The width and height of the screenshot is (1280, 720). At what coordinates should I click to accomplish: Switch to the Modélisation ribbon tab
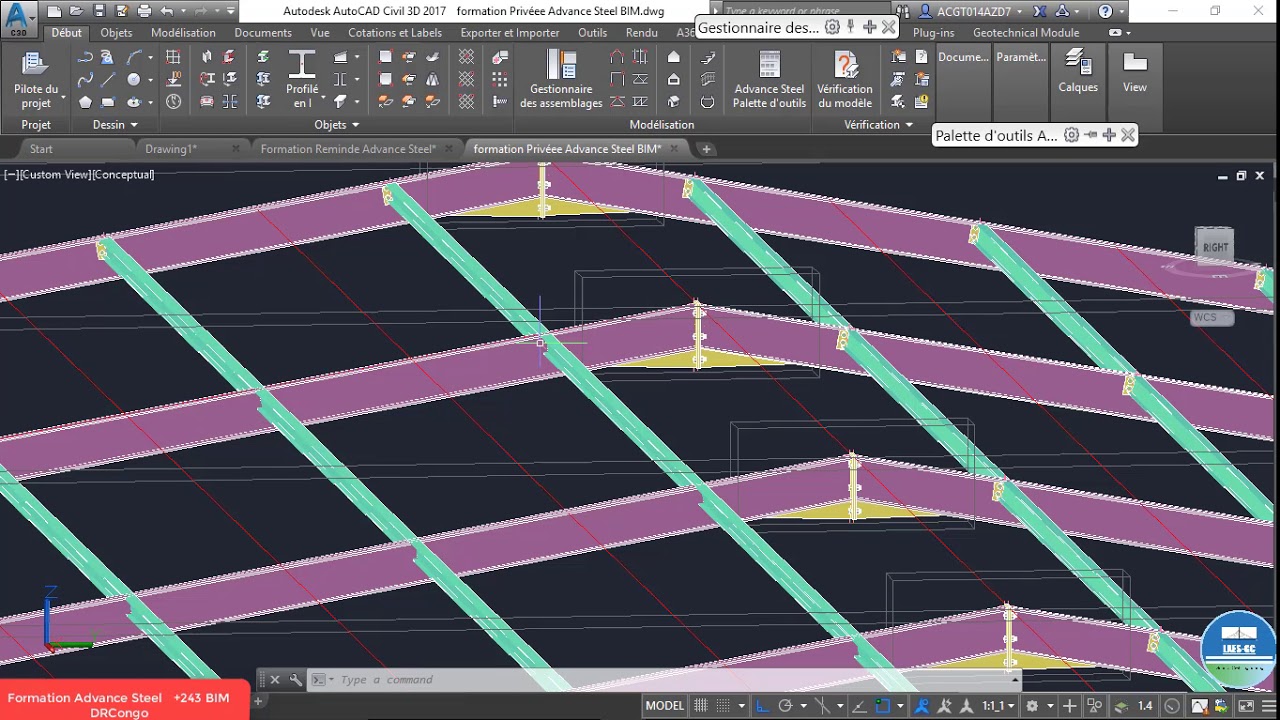click(183, 33)
